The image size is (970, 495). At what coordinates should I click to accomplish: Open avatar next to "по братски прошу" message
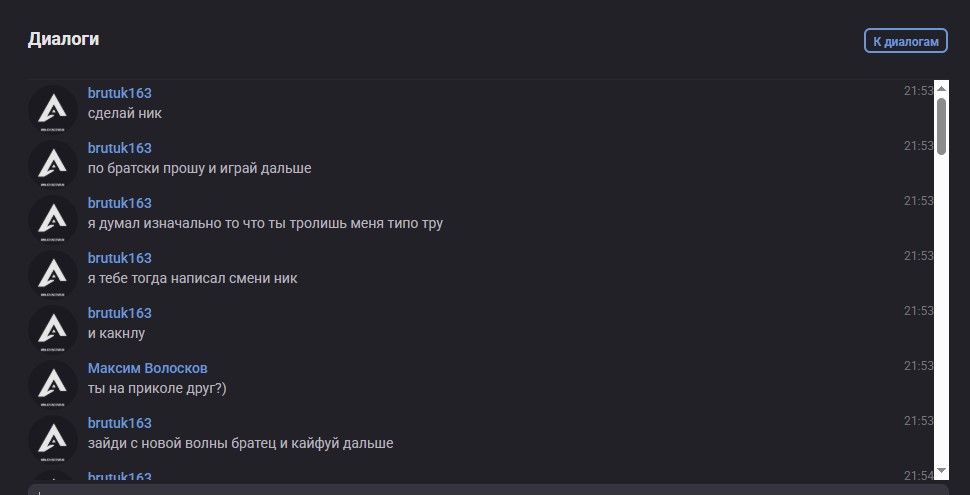(x=53, y=165)
